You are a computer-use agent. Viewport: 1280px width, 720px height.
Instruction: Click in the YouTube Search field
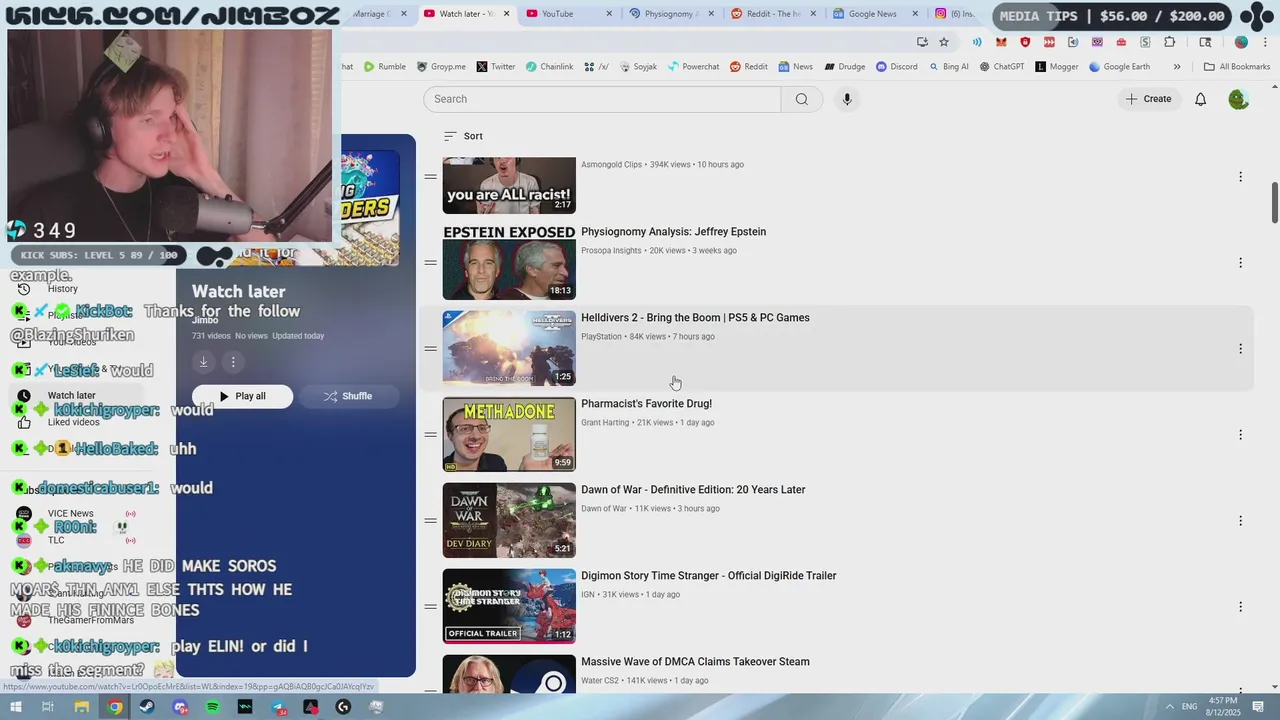pos(602,99)
